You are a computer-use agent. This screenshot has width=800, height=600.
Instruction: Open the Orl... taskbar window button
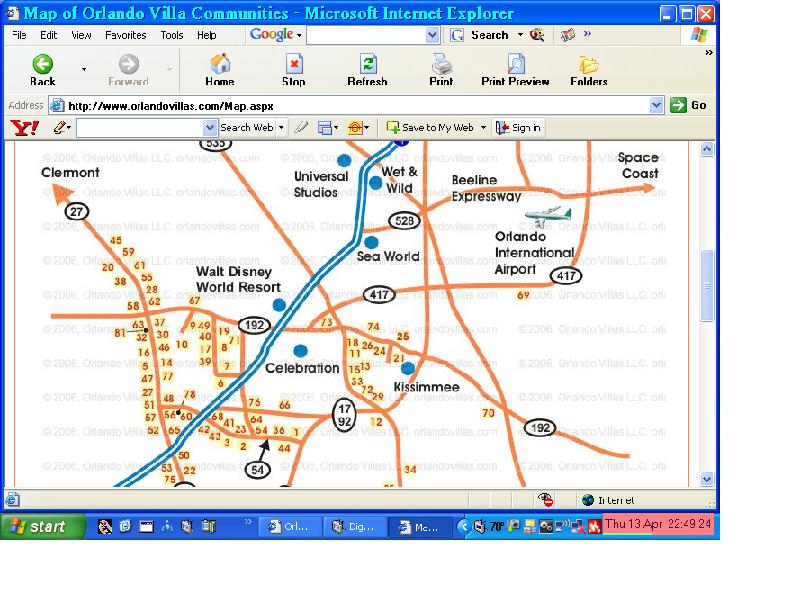tap(290, 527)
